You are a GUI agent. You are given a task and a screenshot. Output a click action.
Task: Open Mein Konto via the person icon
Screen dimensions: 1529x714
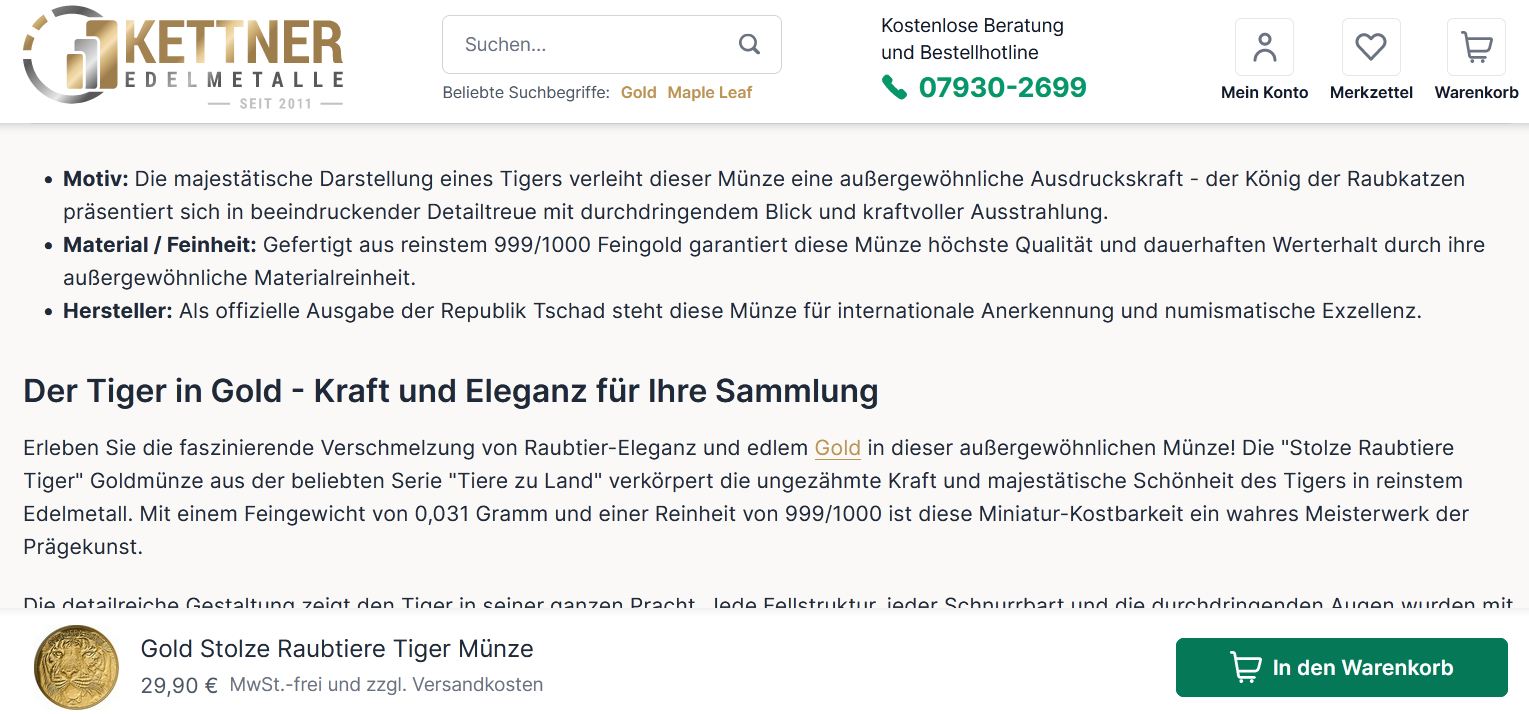pyautogui.click(x=1264, y=47)
